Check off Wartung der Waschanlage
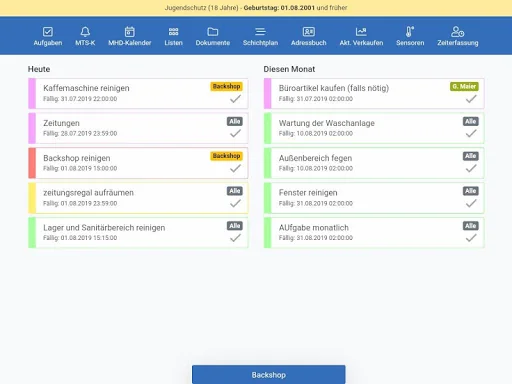512x384 pixels. click(471, 133)
